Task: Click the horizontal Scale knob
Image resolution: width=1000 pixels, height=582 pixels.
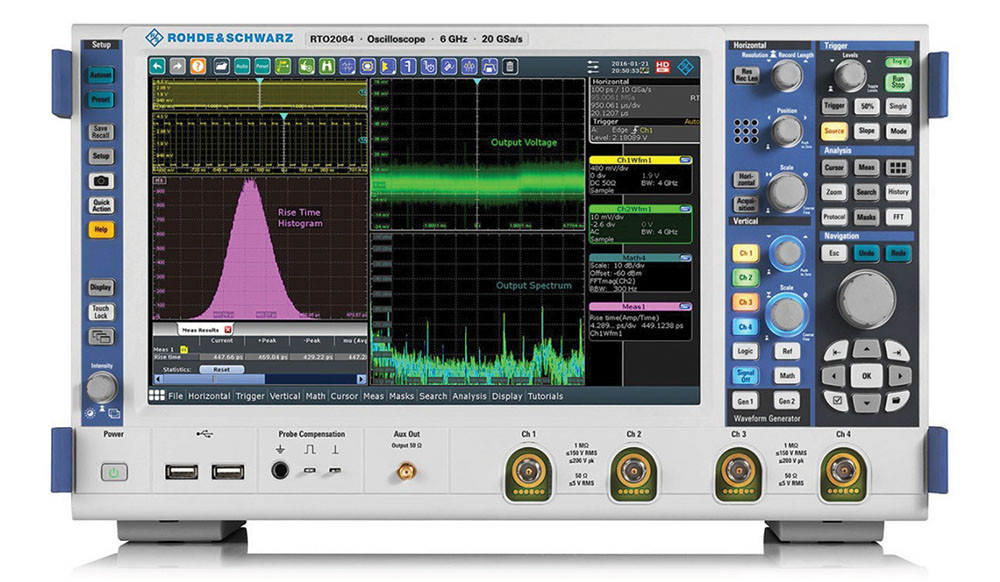Action: (787, 191)
